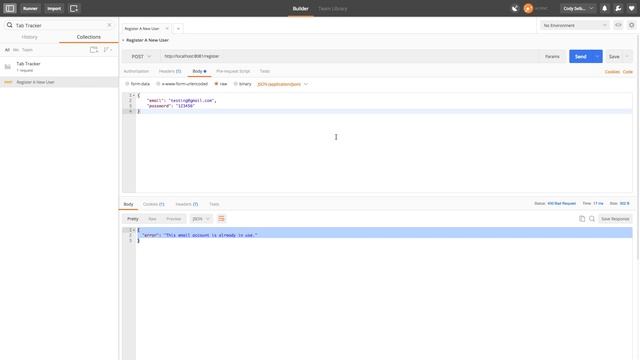Click the blue Send button

tap(580, 56)
